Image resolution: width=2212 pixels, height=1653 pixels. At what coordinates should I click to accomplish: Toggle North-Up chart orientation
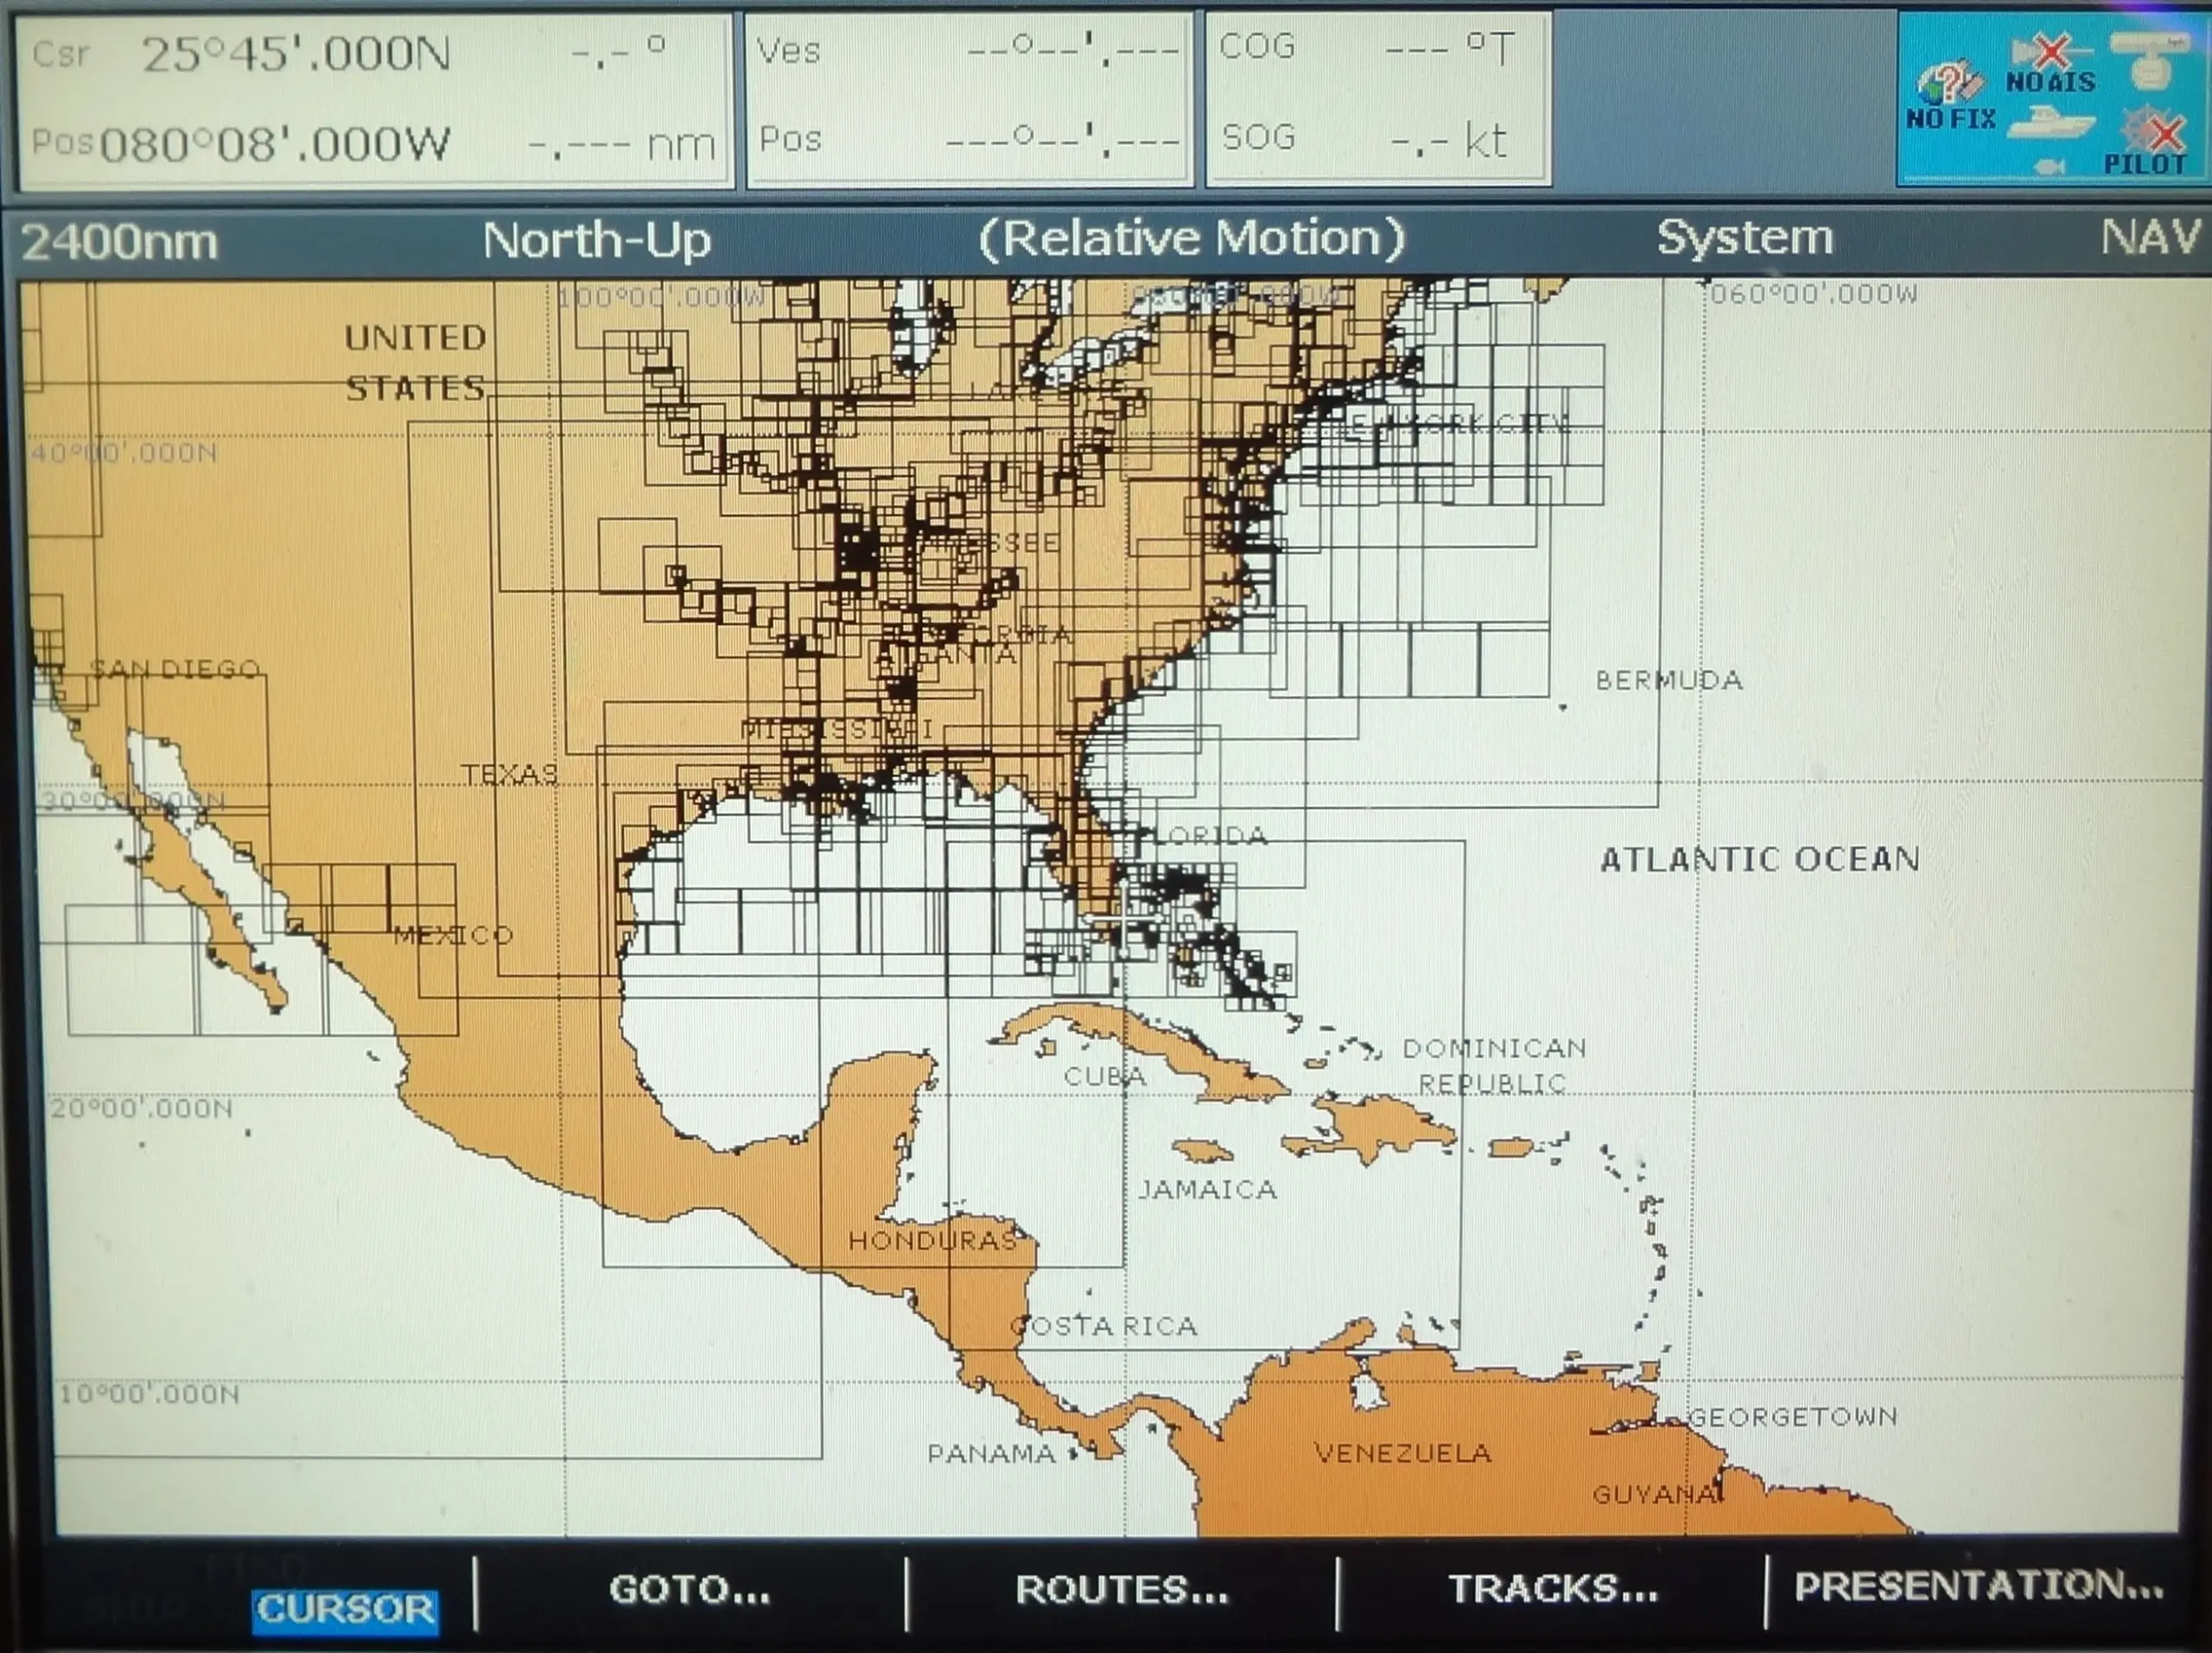[595, 240]
